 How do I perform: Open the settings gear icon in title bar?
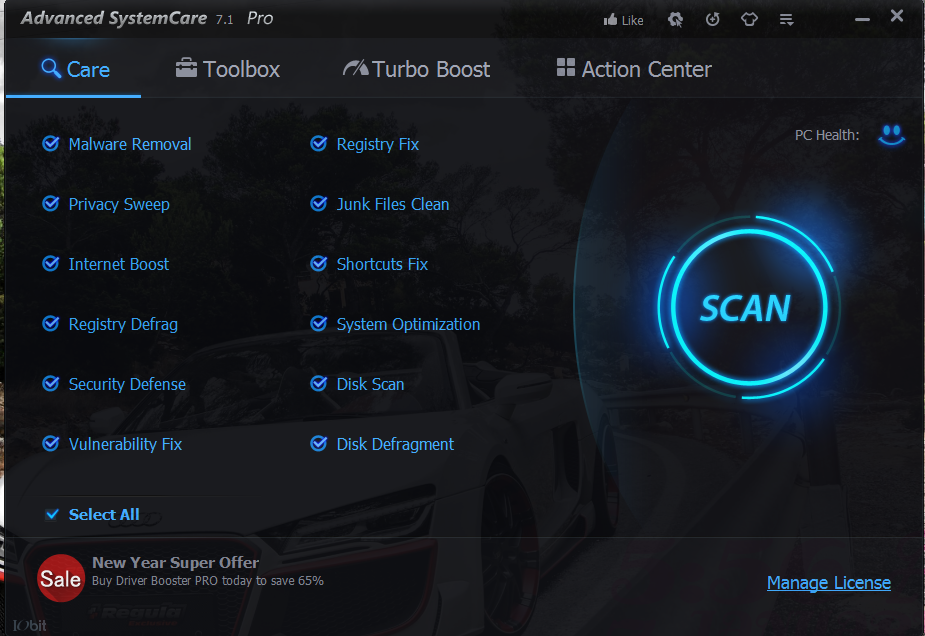coord(675,20)
